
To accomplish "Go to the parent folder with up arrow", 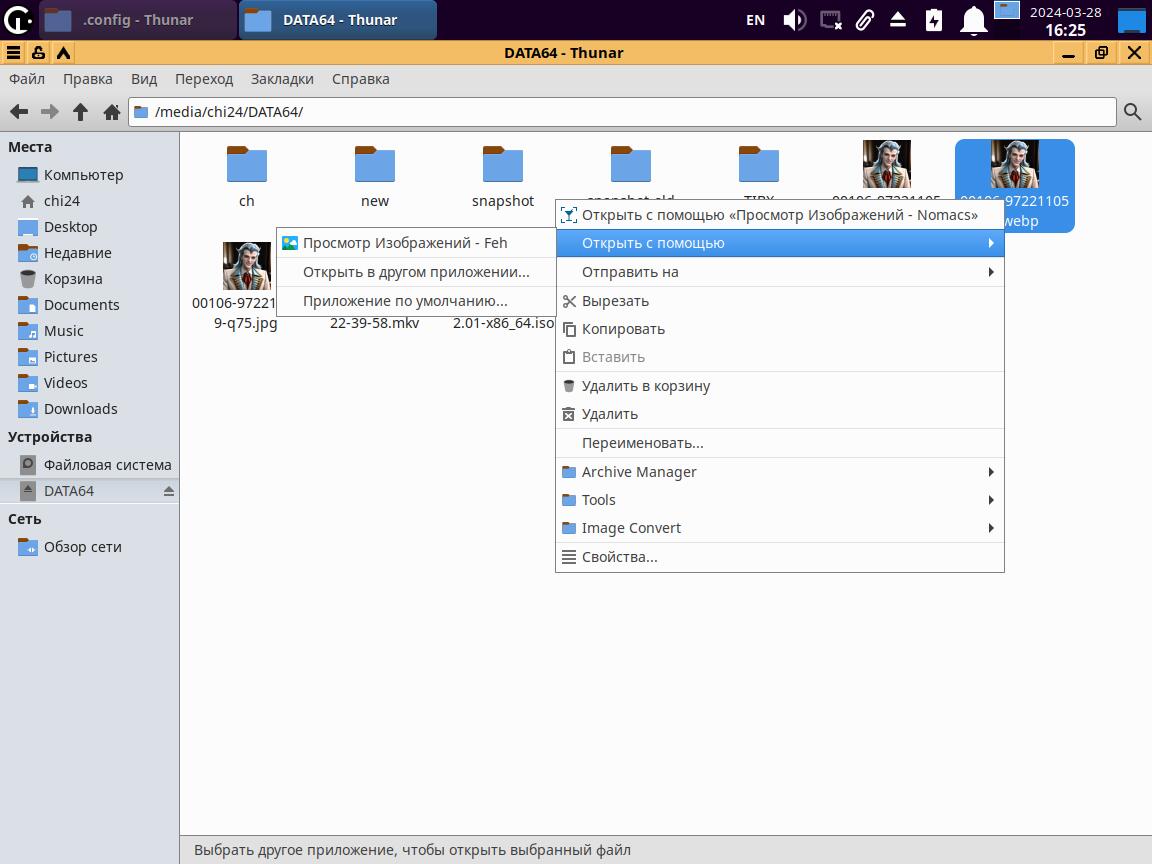I will tap(81, 112).
